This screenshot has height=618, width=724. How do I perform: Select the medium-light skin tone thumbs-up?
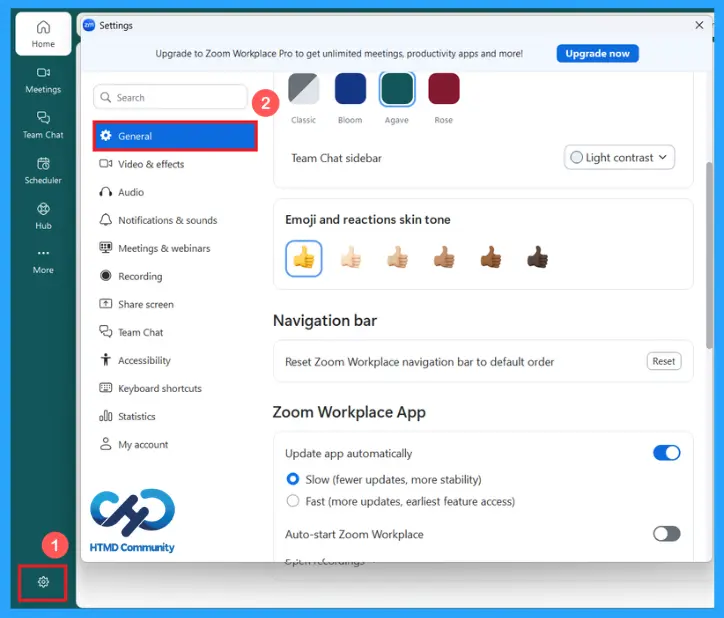398,258
